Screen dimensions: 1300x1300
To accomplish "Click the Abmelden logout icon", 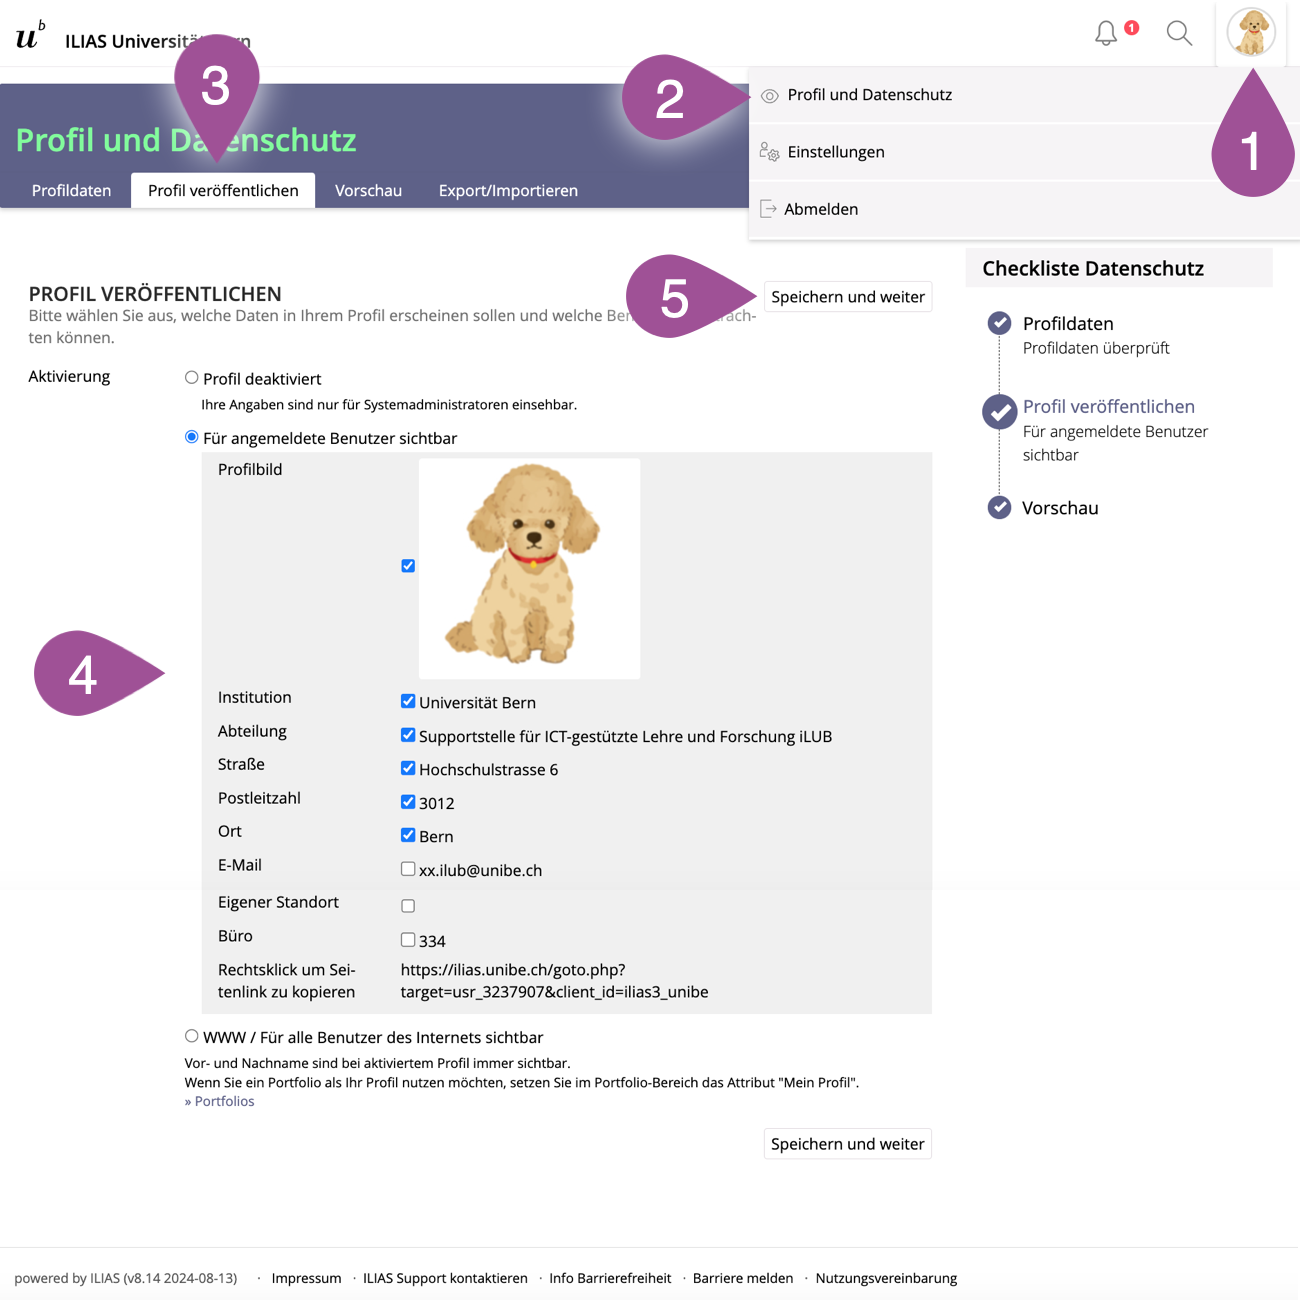I will pyautogui.click(x=768, y=209).
